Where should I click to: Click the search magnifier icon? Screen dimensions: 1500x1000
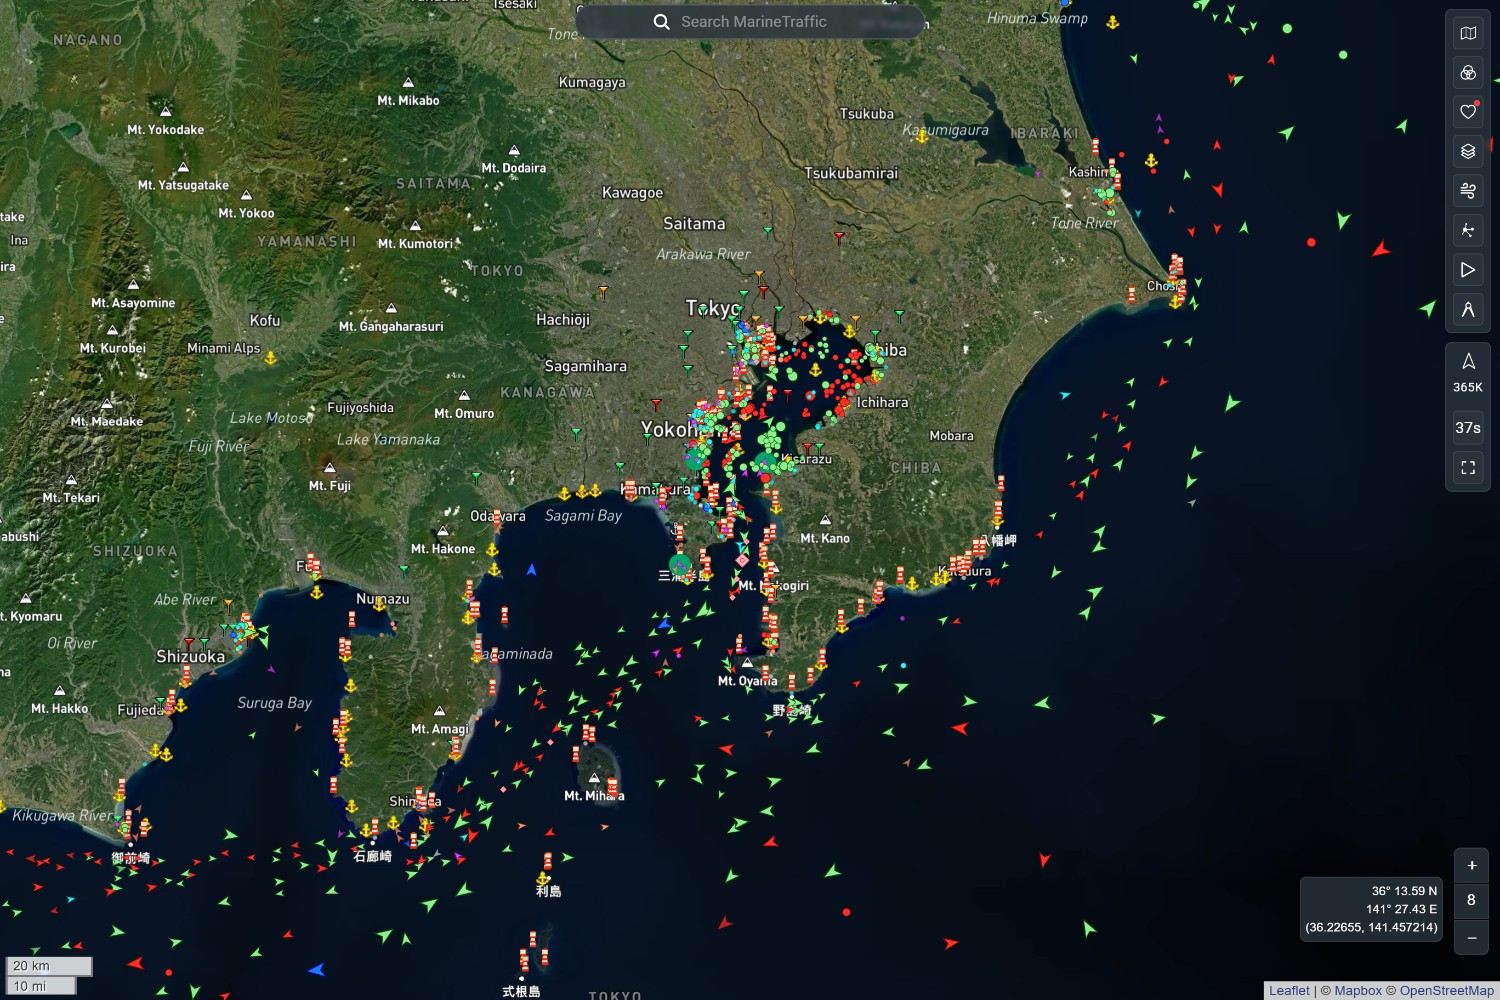pyautogui.click(x=661, y=22)
